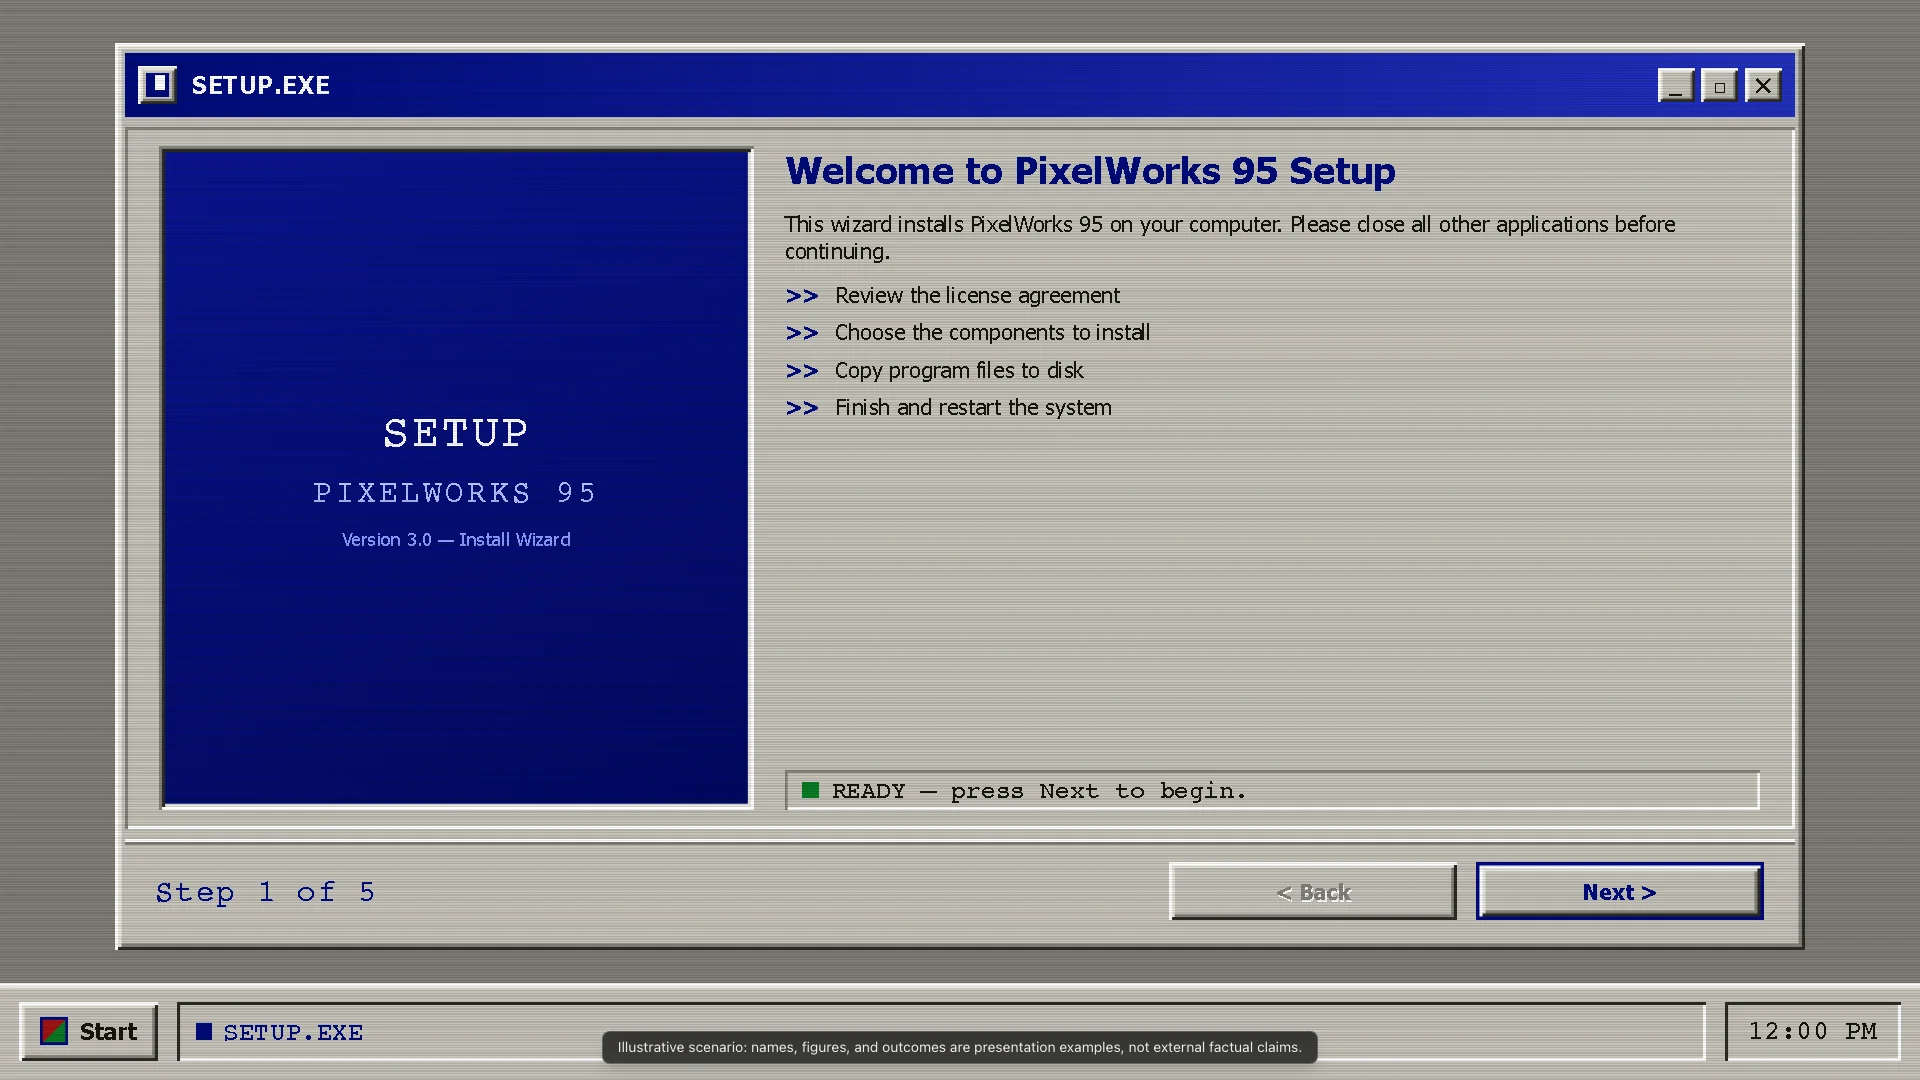Click the "Step 1 of 5" label
1920x1080 pixels.
[x=265, y=892]
